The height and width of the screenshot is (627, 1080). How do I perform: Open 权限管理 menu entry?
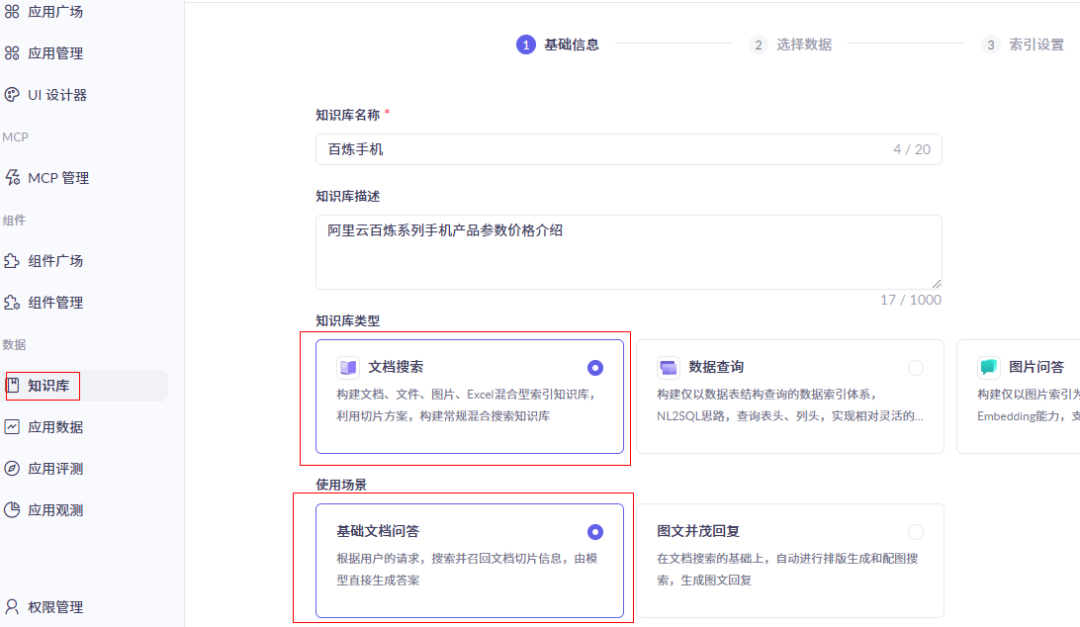[56, 607]
